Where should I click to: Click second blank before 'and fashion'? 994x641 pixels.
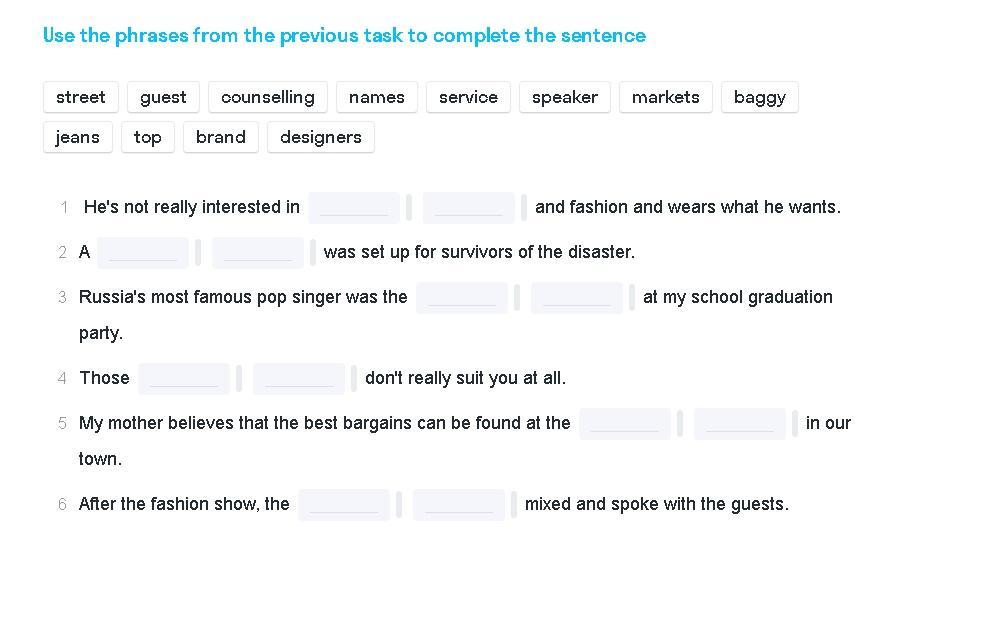click(x=469, y=208)
